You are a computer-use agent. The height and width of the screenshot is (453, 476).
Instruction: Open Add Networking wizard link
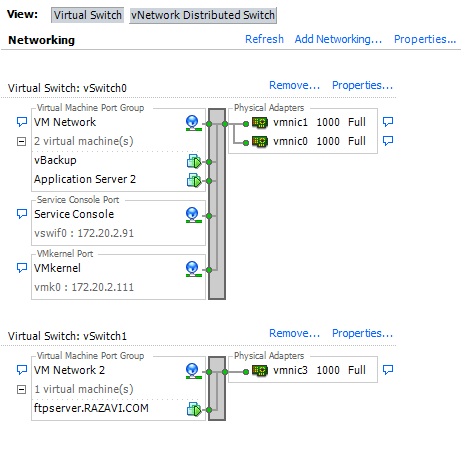point(338,39)
